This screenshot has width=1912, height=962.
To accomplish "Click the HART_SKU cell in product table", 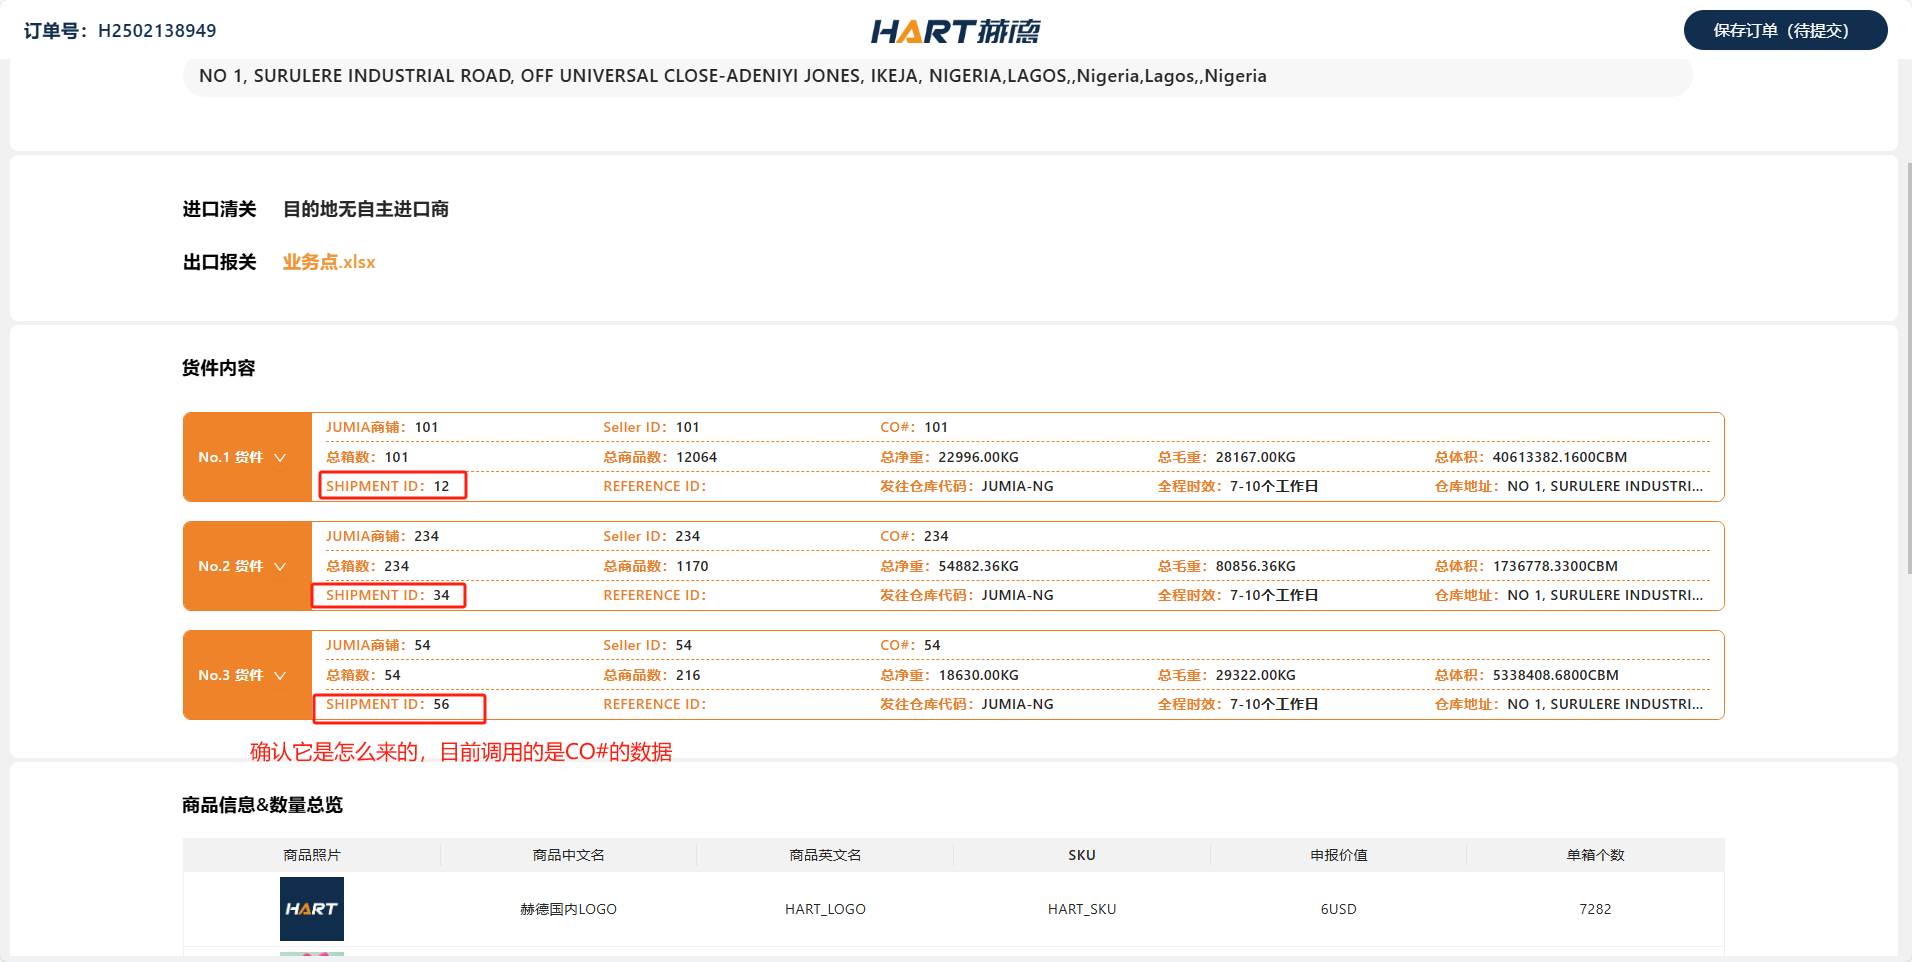I will (1081, 909).
